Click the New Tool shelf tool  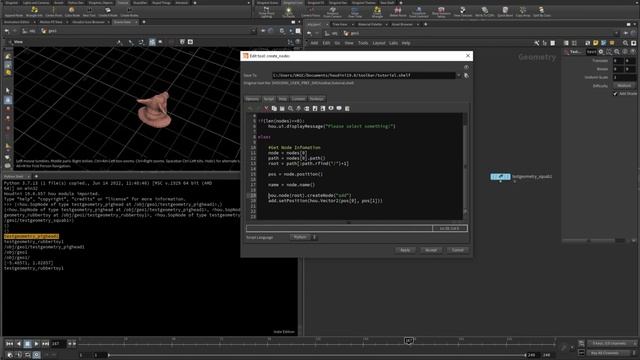coord(89,11)
